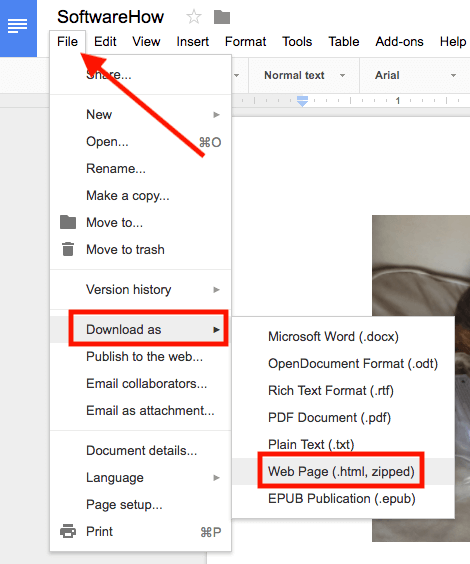Click the folder icon beside Move to
The height and width of the screenshot is (564, 470).
pos(68,222)
